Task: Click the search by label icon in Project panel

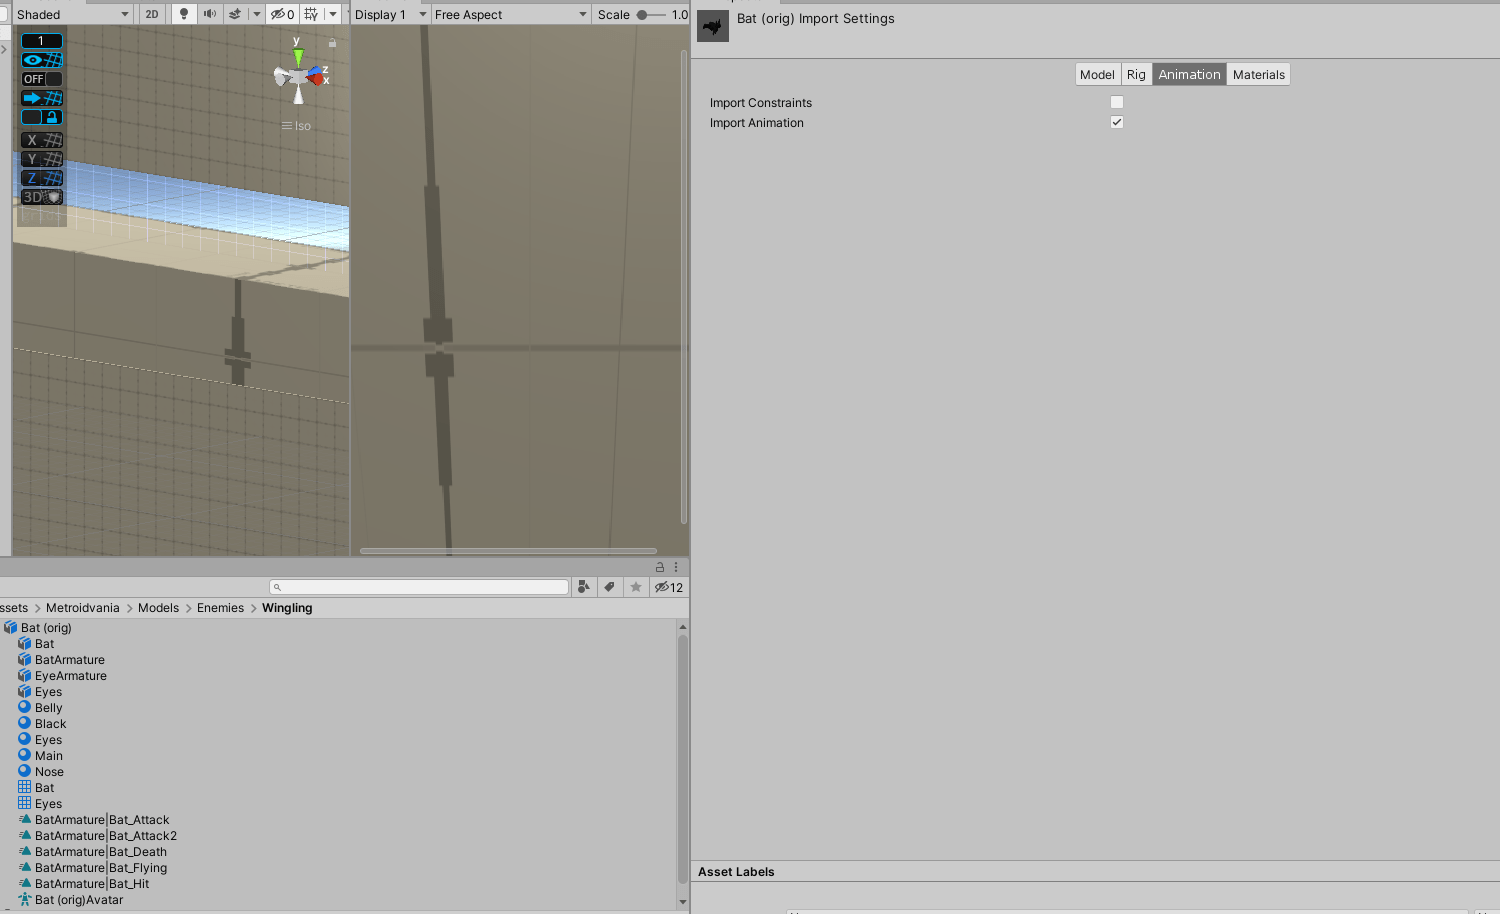Action: 610,587
